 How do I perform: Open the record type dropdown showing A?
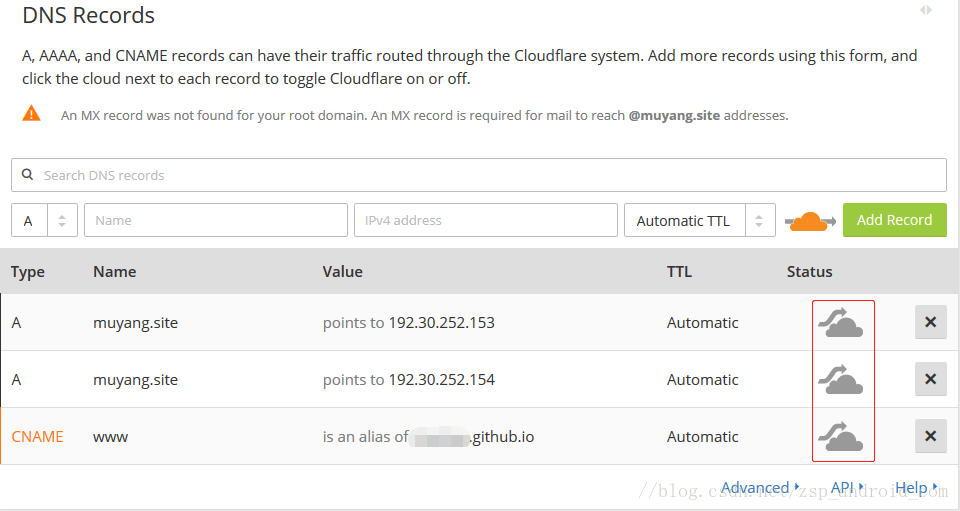pyautogui.click(x=44, y=221)
